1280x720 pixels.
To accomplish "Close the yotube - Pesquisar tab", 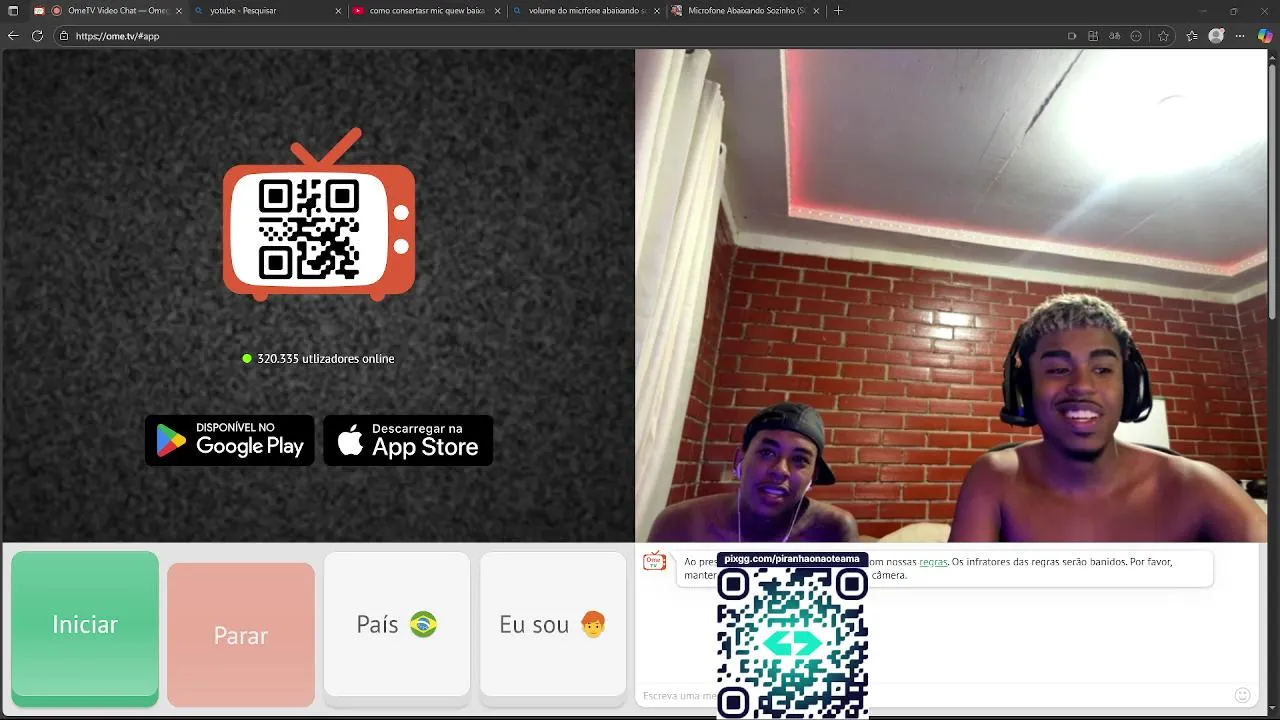I will 338,11.
